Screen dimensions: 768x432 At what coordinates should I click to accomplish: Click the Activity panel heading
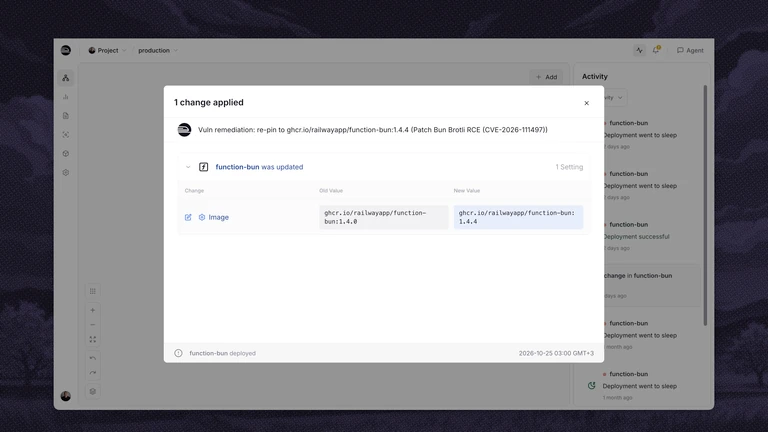(595, 76)
